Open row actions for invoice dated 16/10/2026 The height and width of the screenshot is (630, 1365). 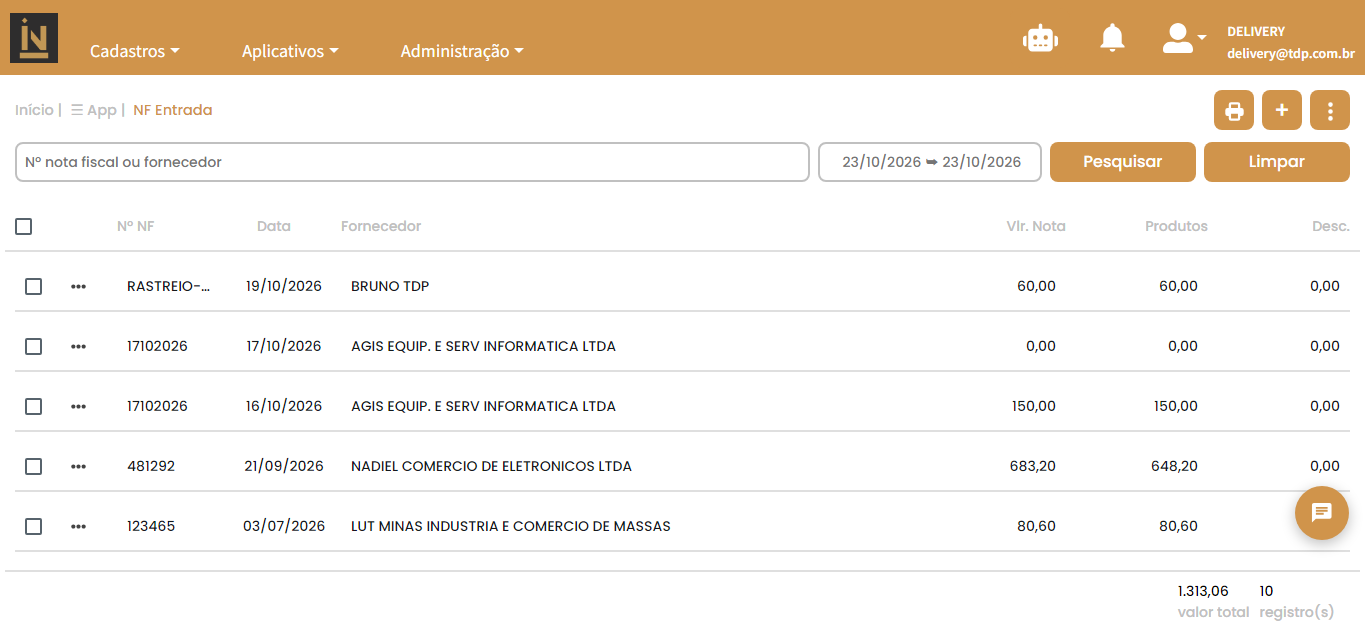coord(78,407)
